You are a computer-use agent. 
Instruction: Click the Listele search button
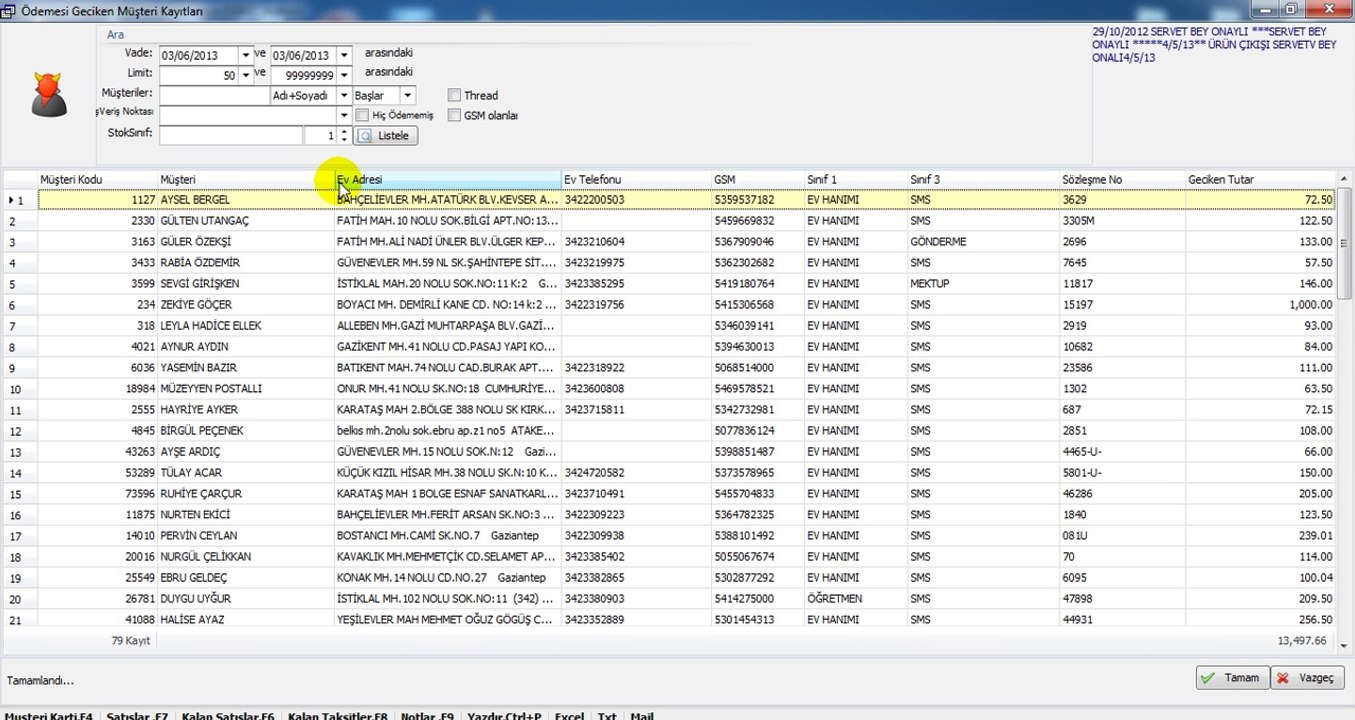point(387,135)
